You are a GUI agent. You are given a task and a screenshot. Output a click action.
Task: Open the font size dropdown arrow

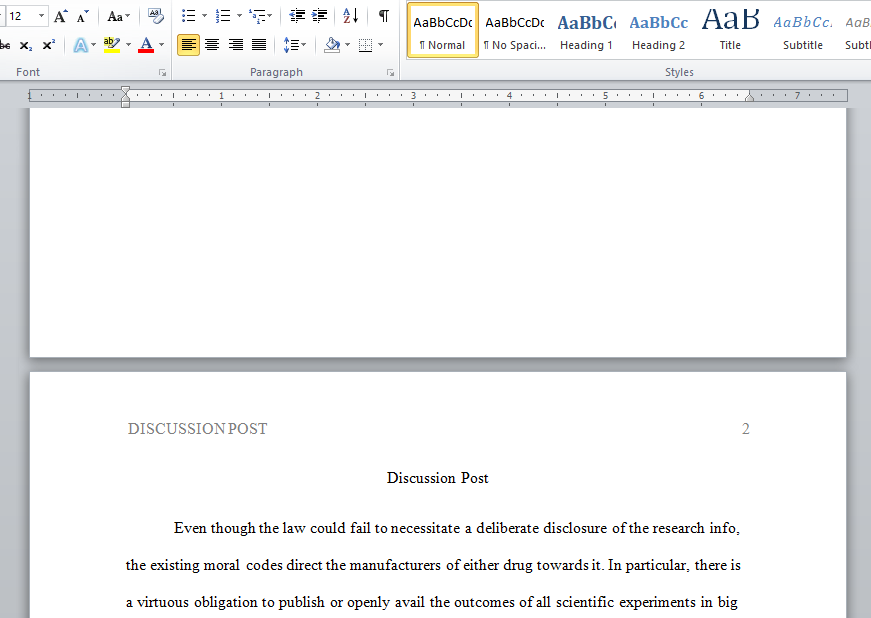41,16
